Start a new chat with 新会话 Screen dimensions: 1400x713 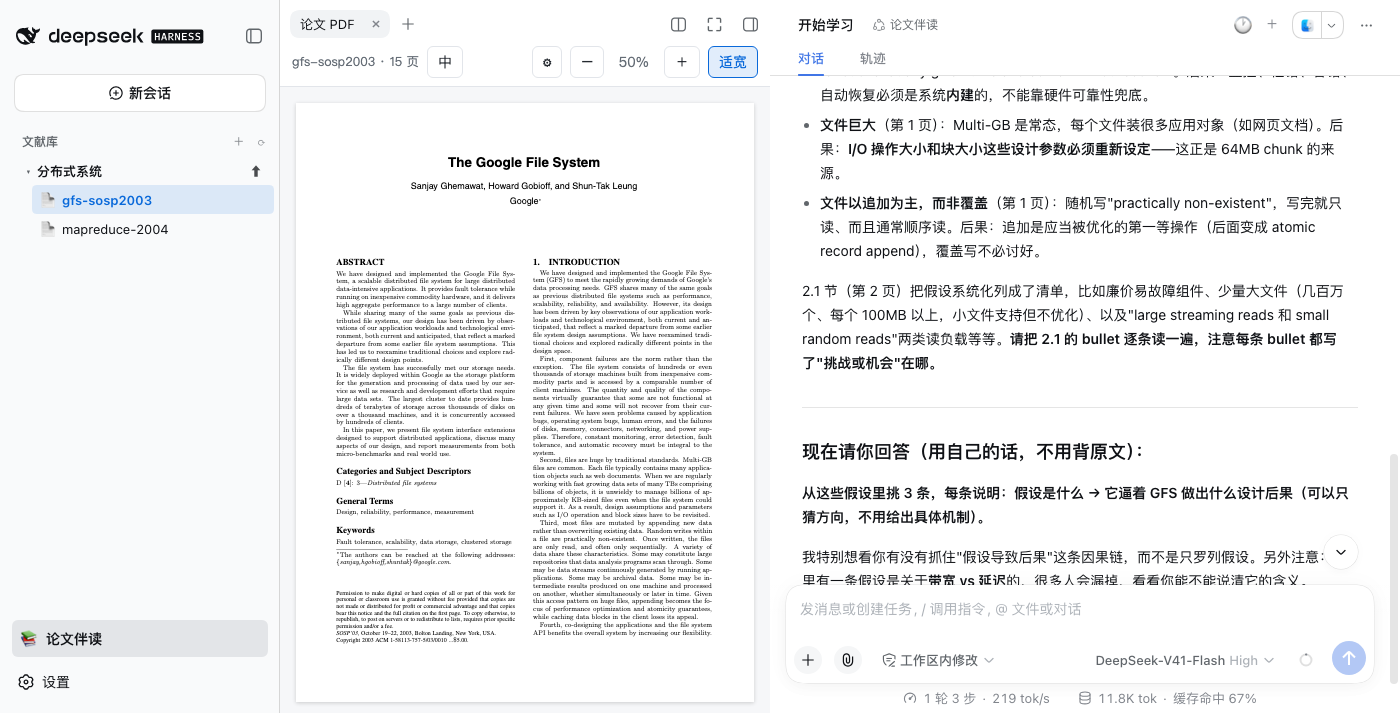140,93
